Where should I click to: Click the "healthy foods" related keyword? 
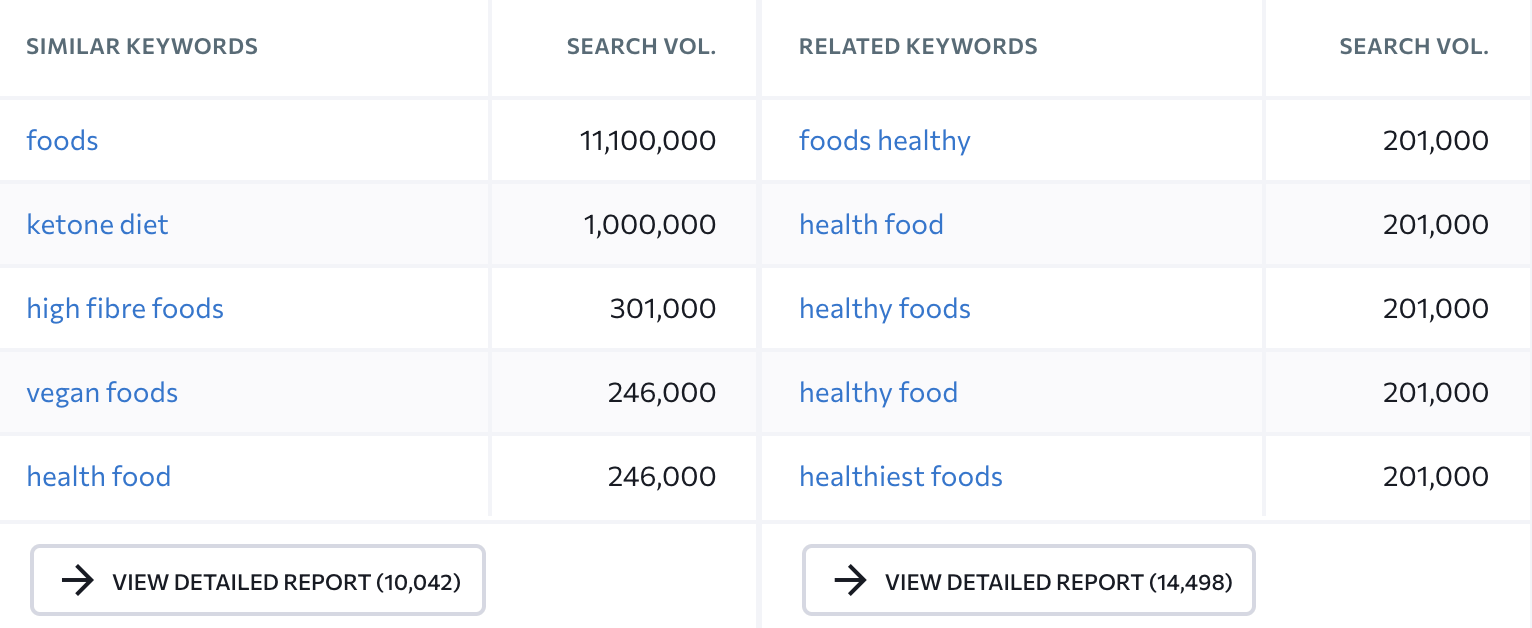pos(884,308)
